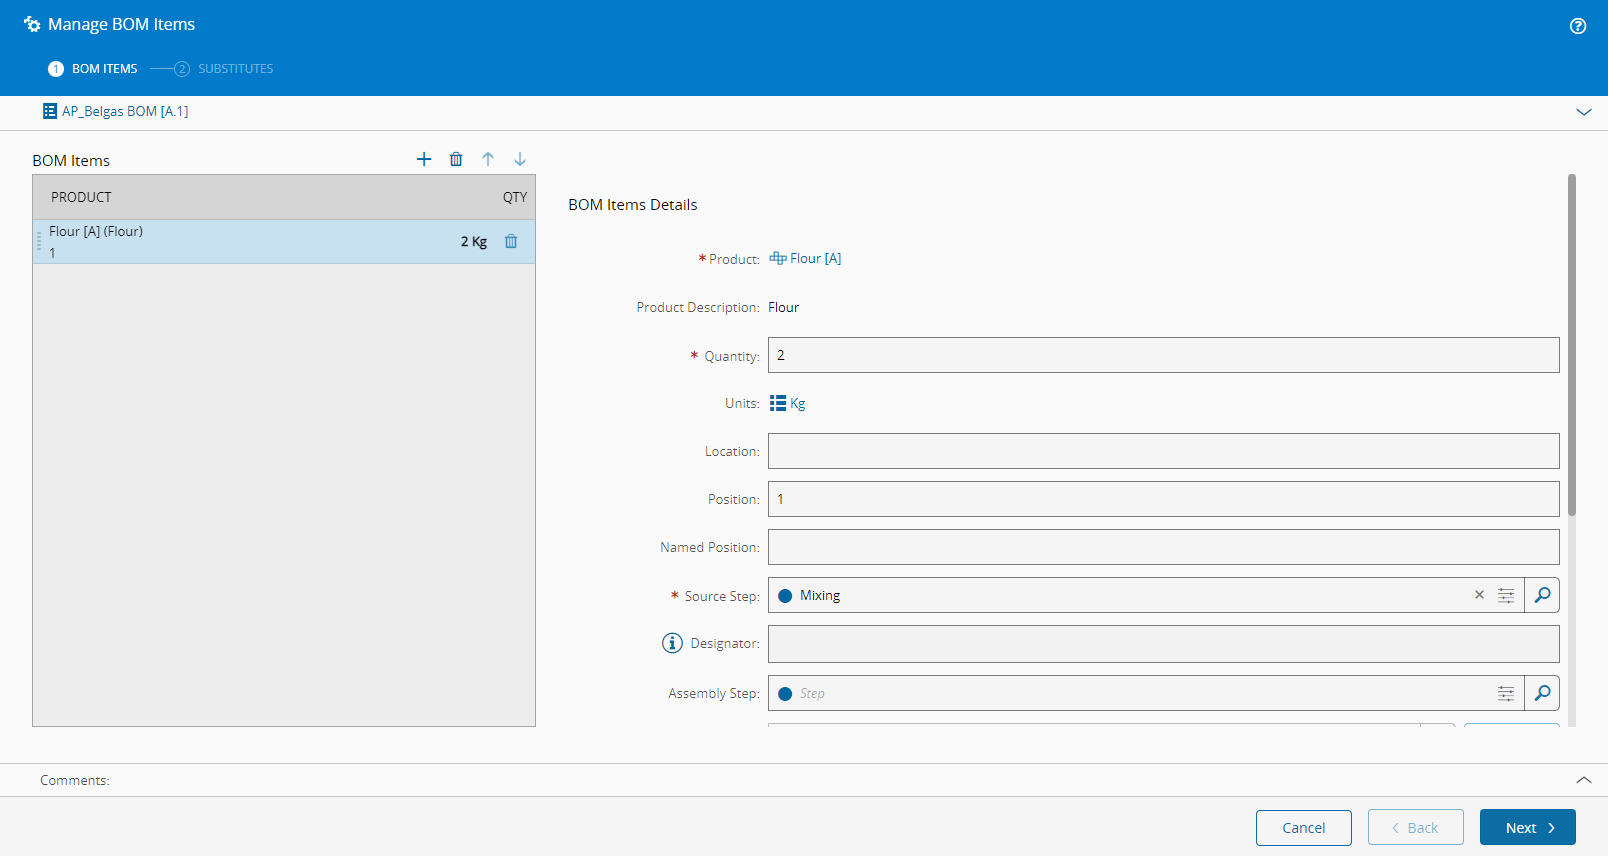Move BOM item up with arrow icon

coord(488,159)
